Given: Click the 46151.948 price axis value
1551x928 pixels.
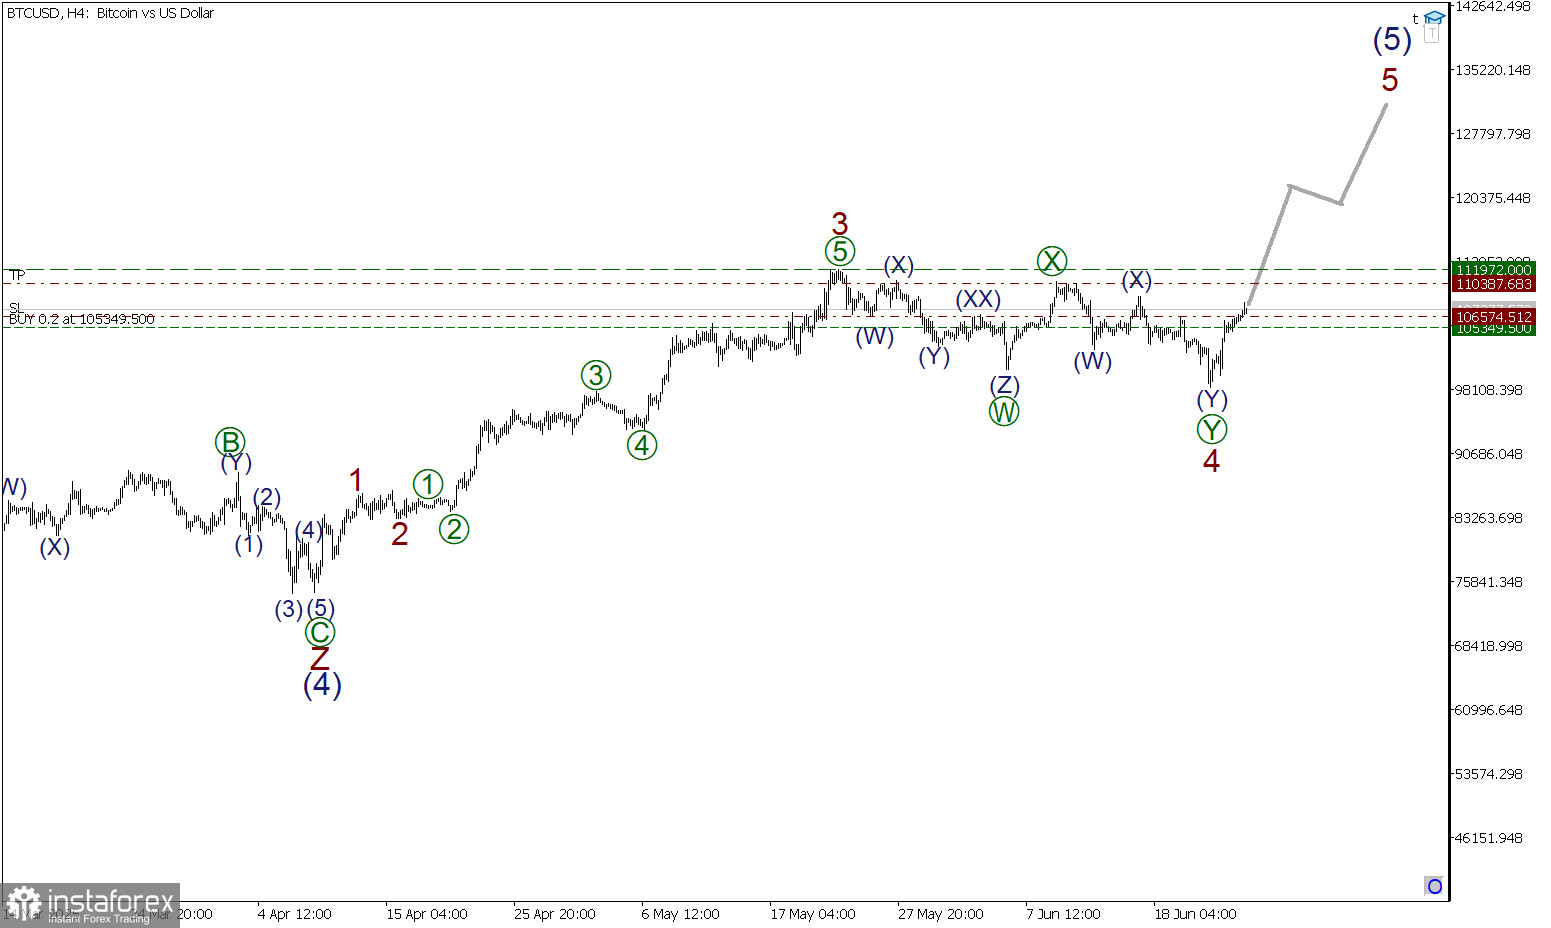Looking at the screenshot, I should pyautogui.click(x=1490, y=838).
